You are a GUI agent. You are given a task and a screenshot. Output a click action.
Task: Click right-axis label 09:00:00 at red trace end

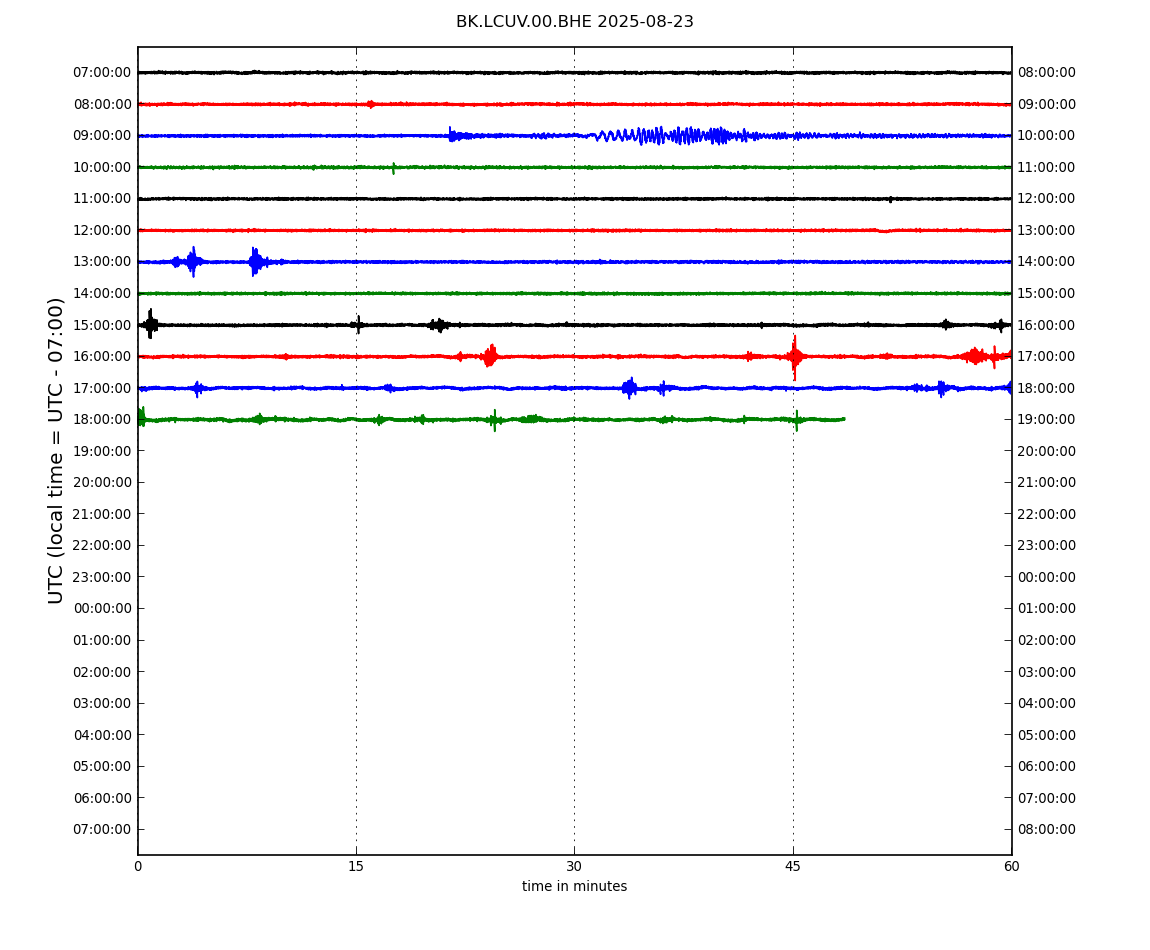coord(1047,104)
